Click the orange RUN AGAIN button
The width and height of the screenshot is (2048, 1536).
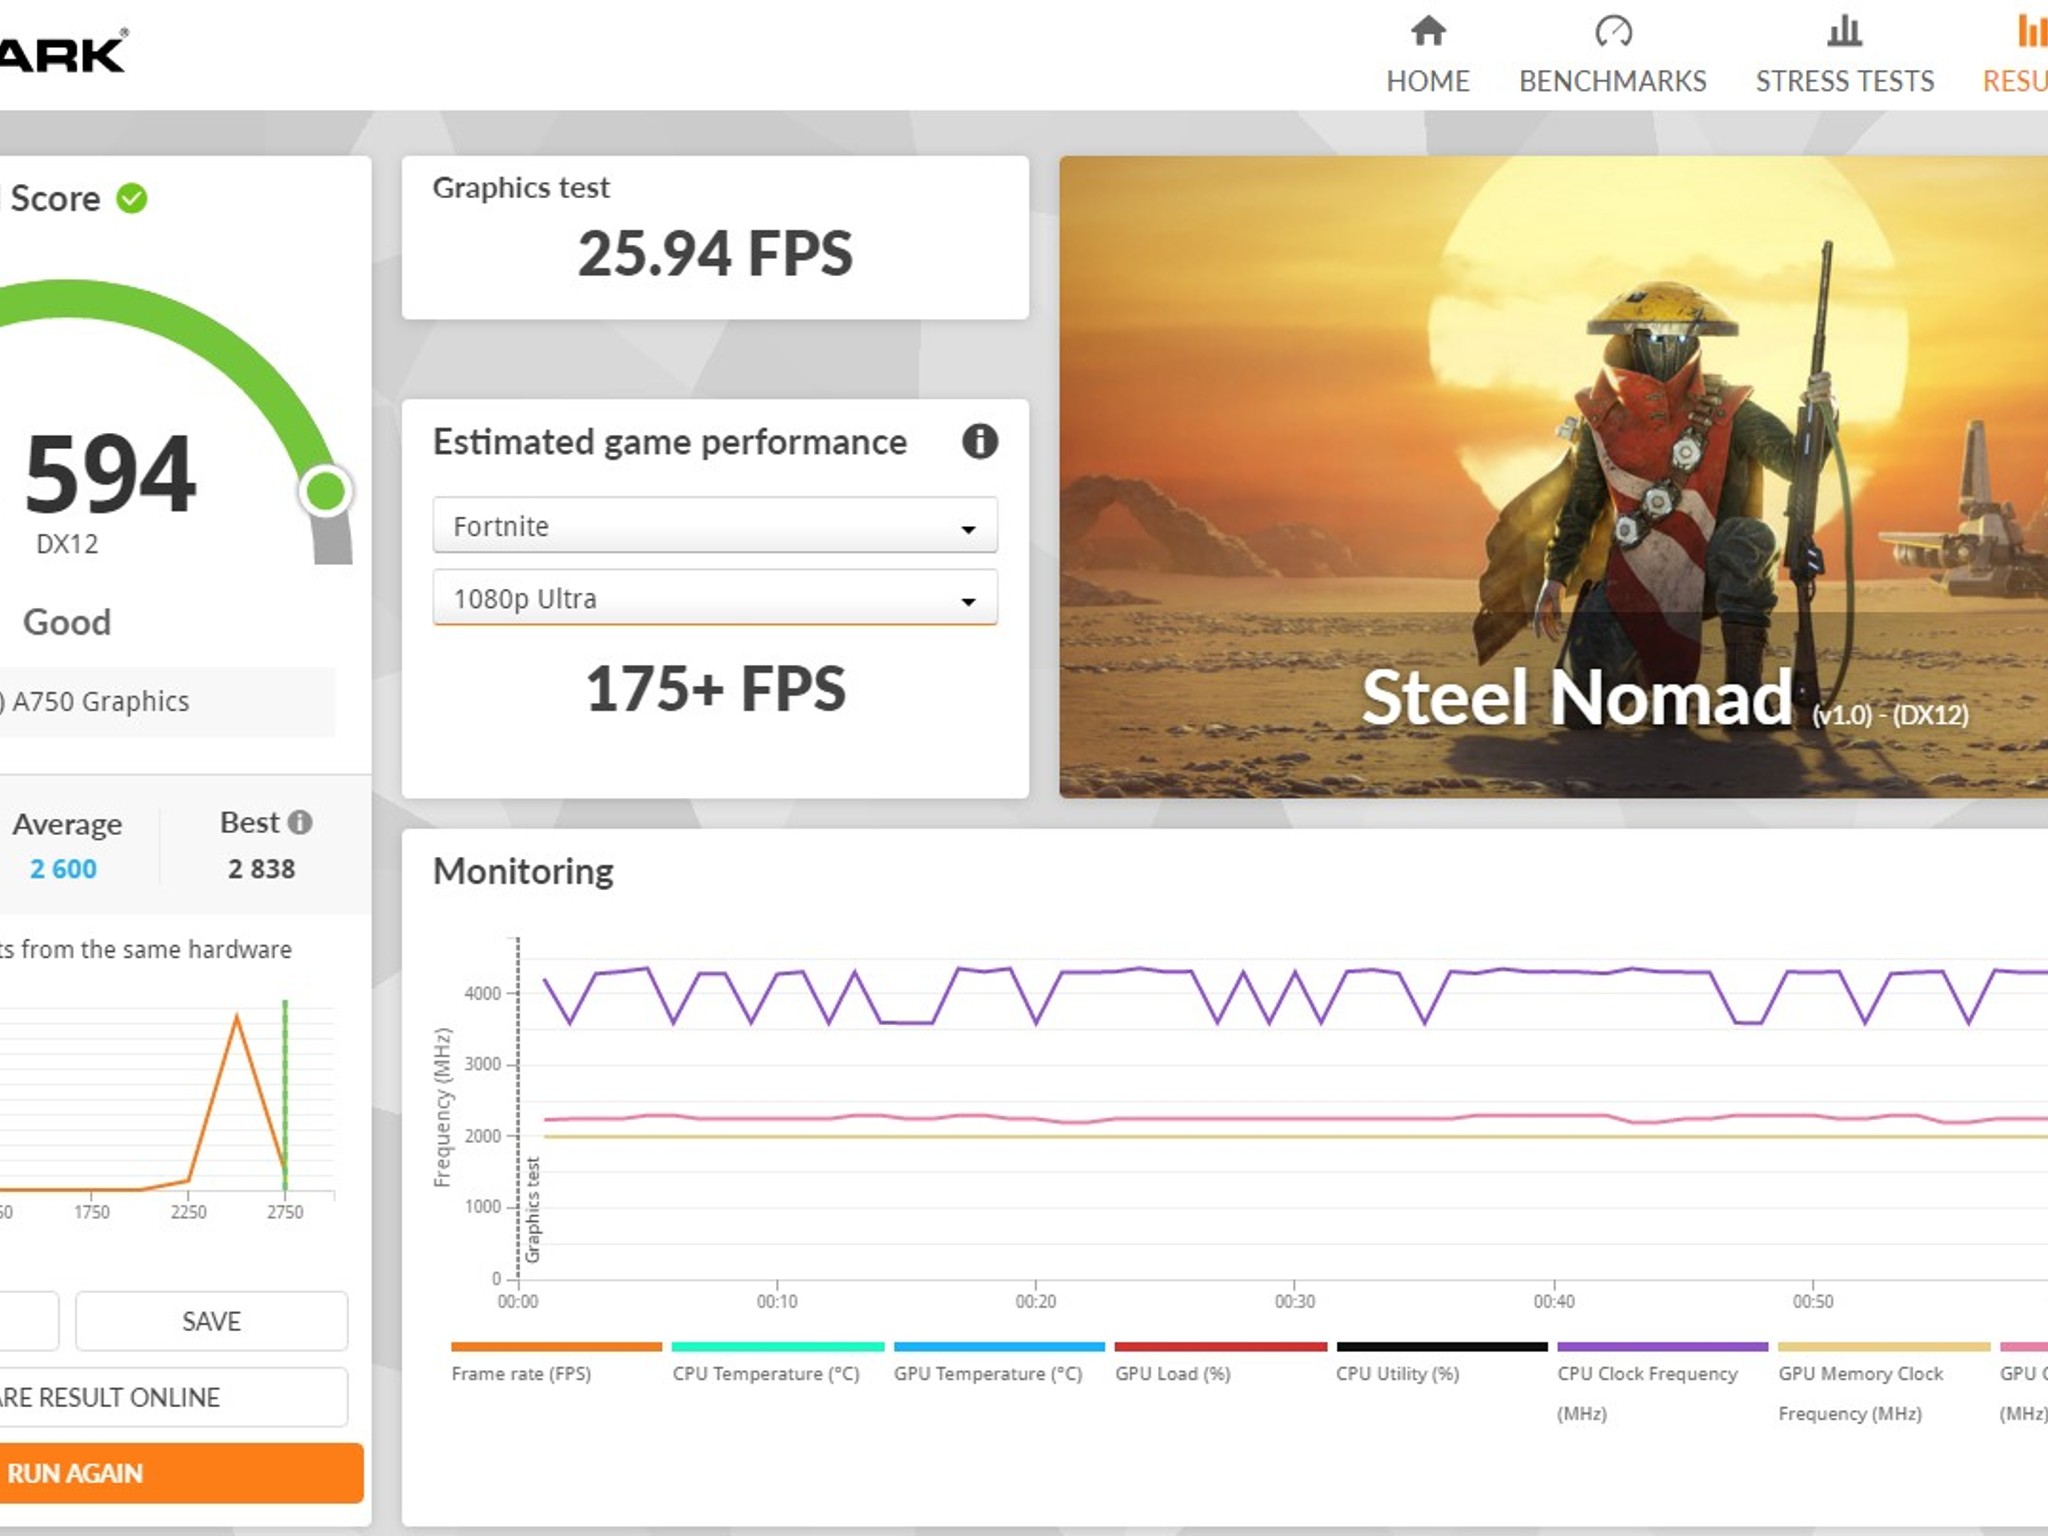click(x=180, y=1473)
